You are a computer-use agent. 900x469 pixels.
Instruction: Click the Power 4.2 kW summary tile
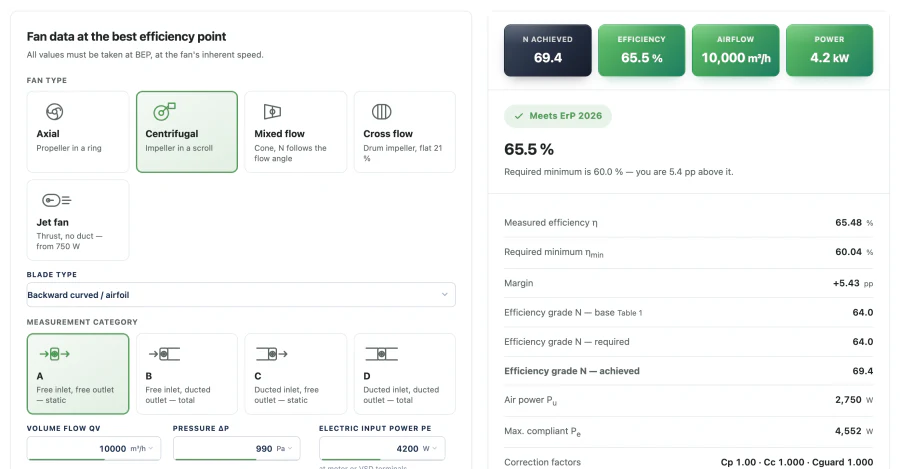coord(829,50)
